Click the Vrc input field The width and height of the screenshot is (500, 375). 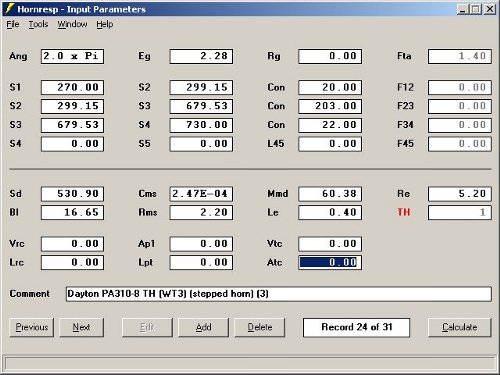[72, 244]
